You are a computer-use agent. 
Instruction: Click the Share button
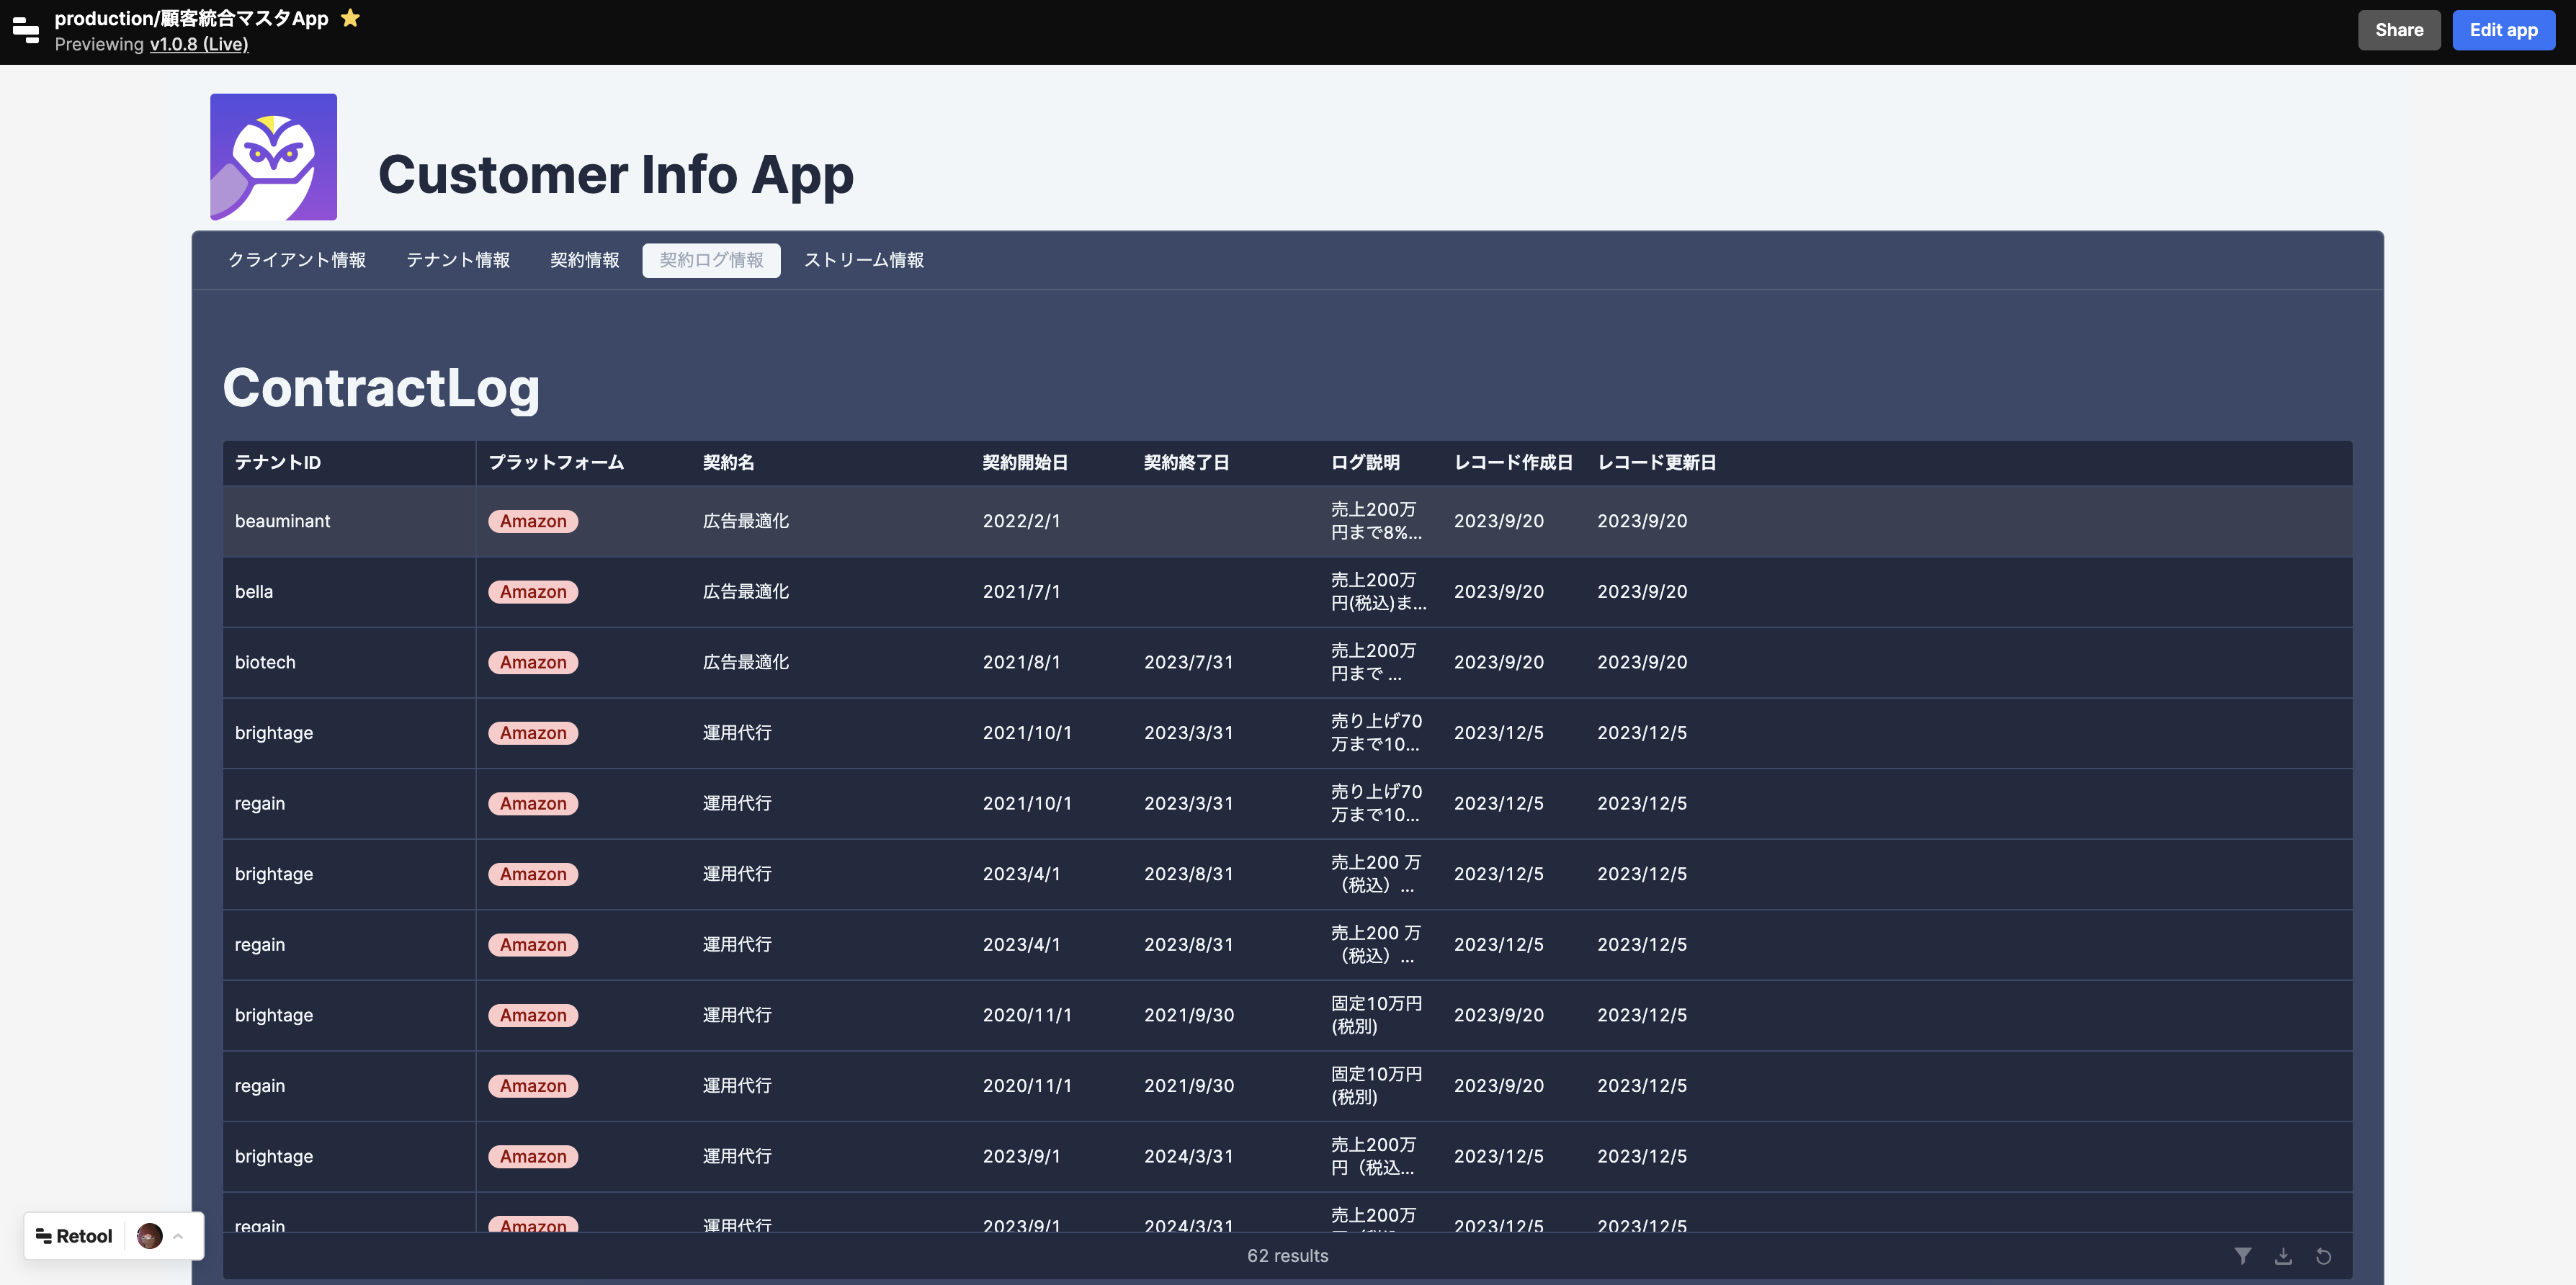tap(2399, 30)
